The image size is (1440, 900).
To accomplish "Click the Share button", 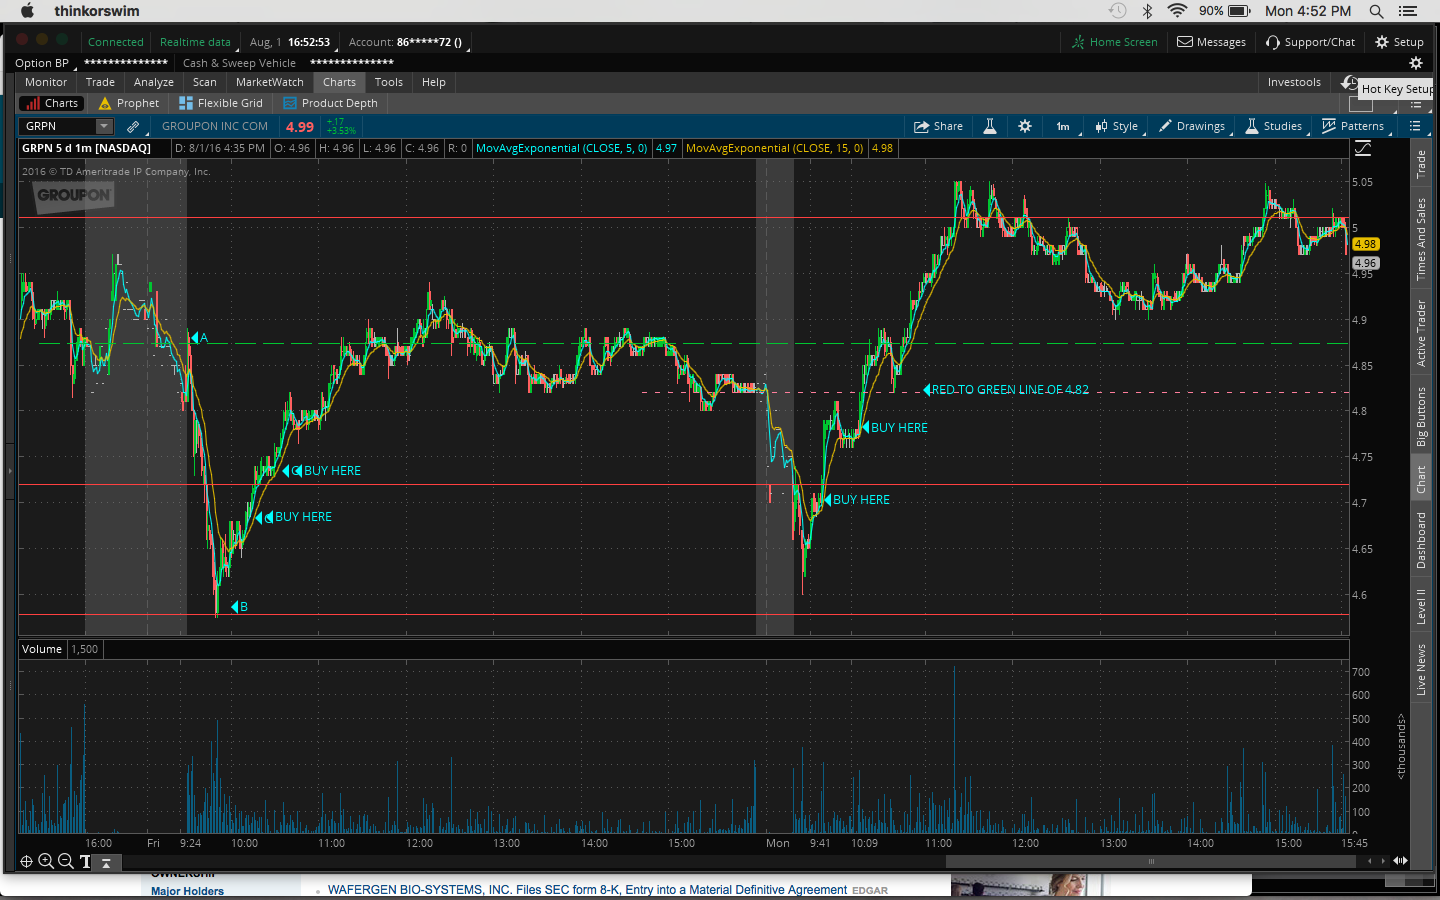I will click(x=938, y=126).
